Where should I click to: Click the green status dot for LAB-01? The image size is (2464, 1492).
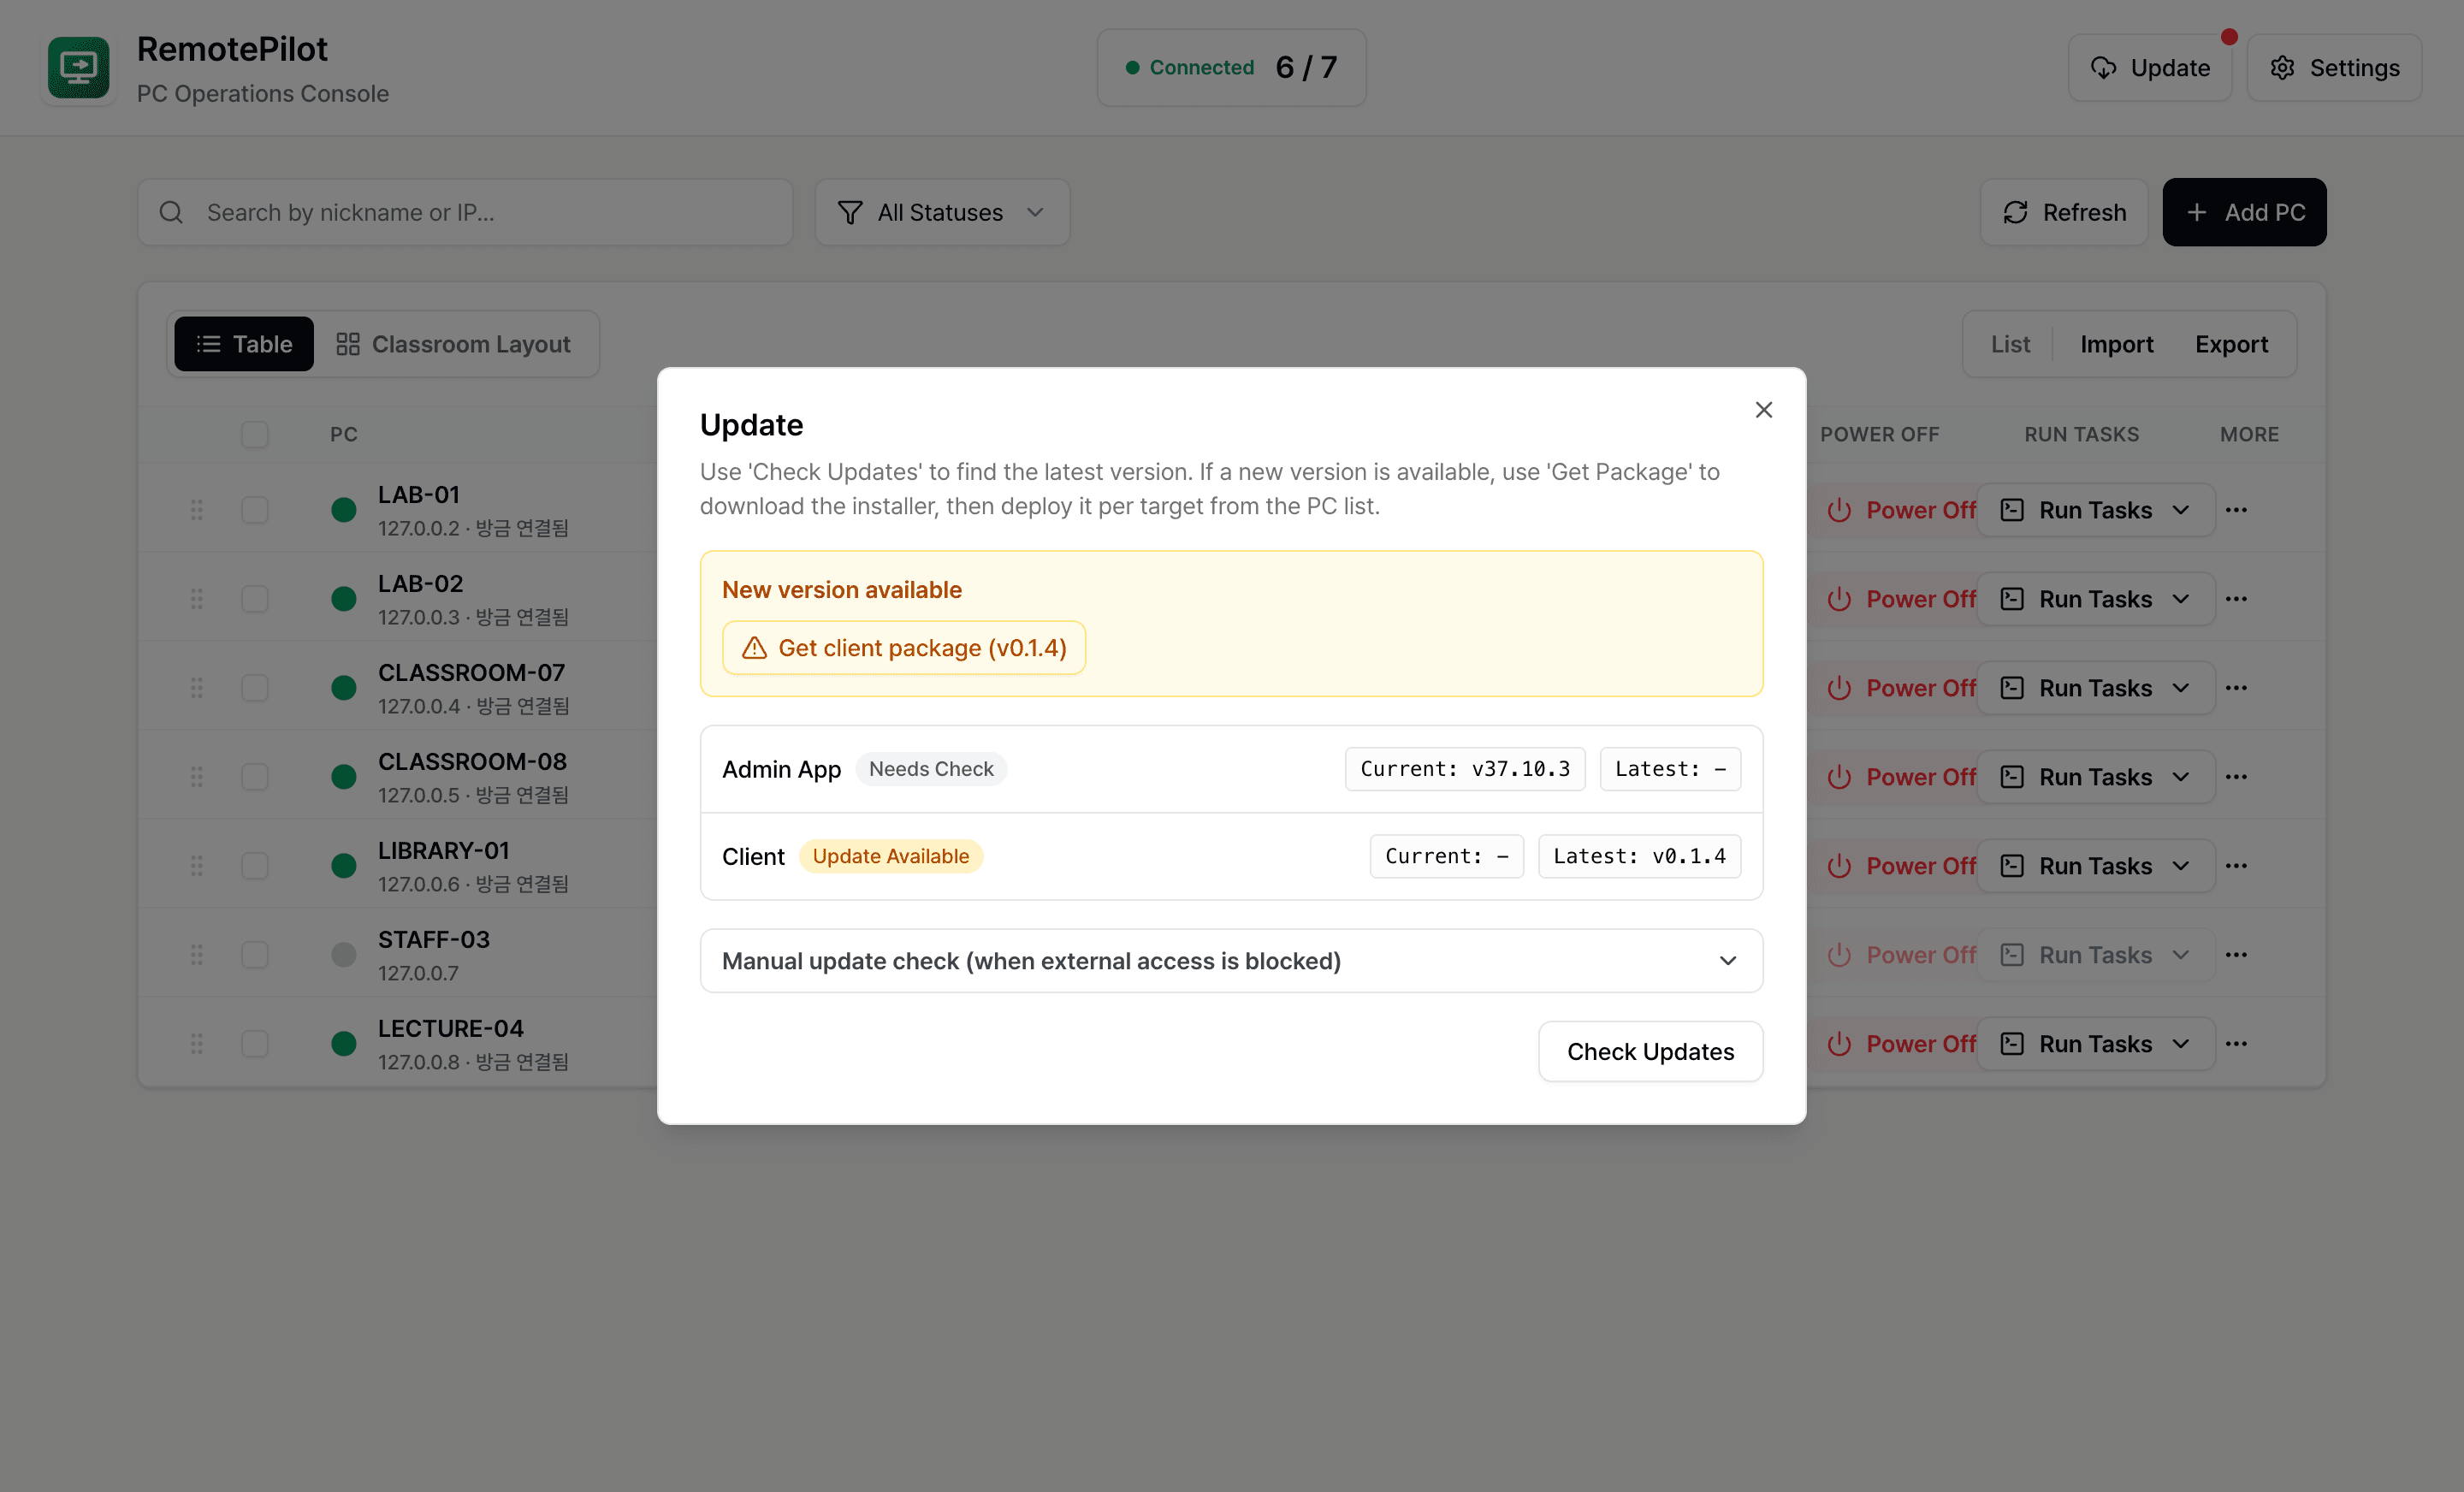pos(344,510)
